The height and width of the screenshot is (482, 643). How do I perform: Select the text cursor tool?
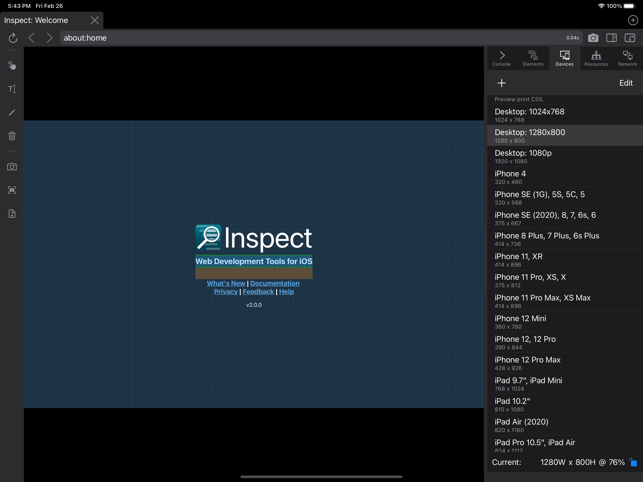coord(12,89)
